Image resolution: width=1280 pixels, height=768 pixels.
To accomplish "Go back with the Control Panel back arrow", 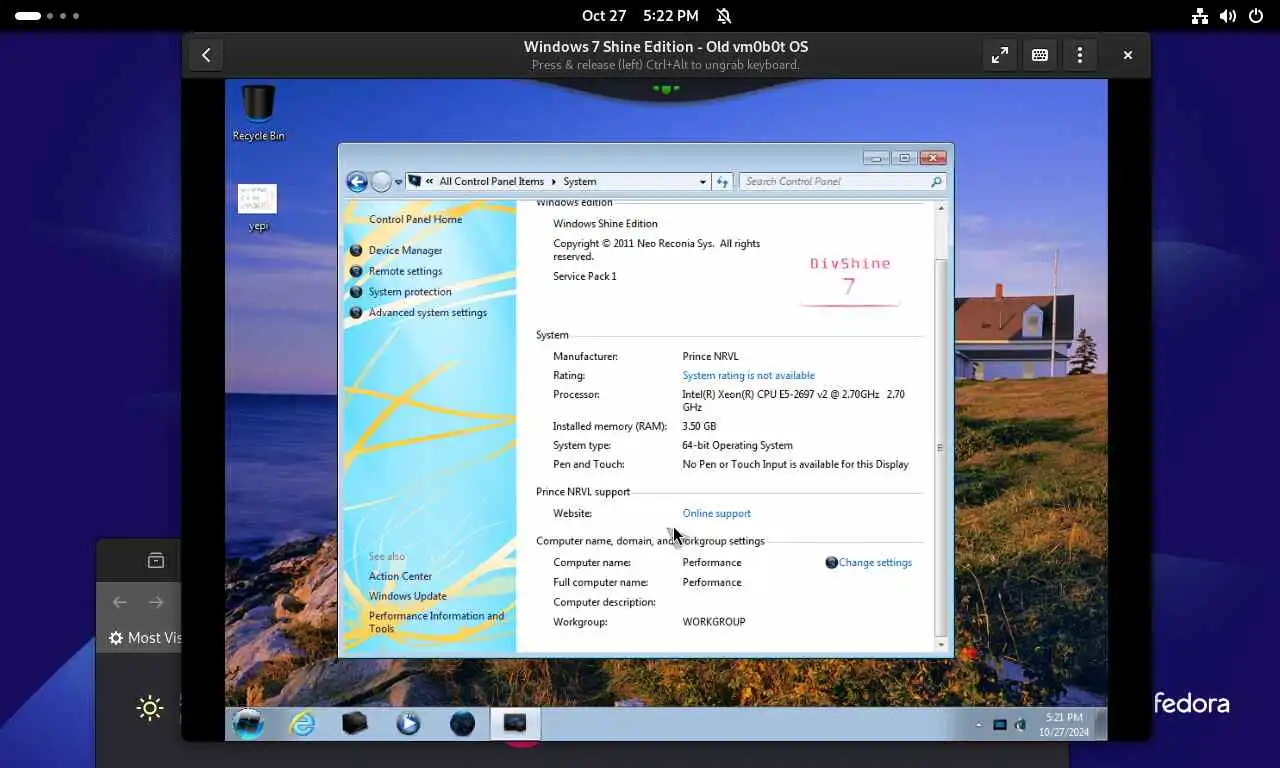I will click(357, 181).
